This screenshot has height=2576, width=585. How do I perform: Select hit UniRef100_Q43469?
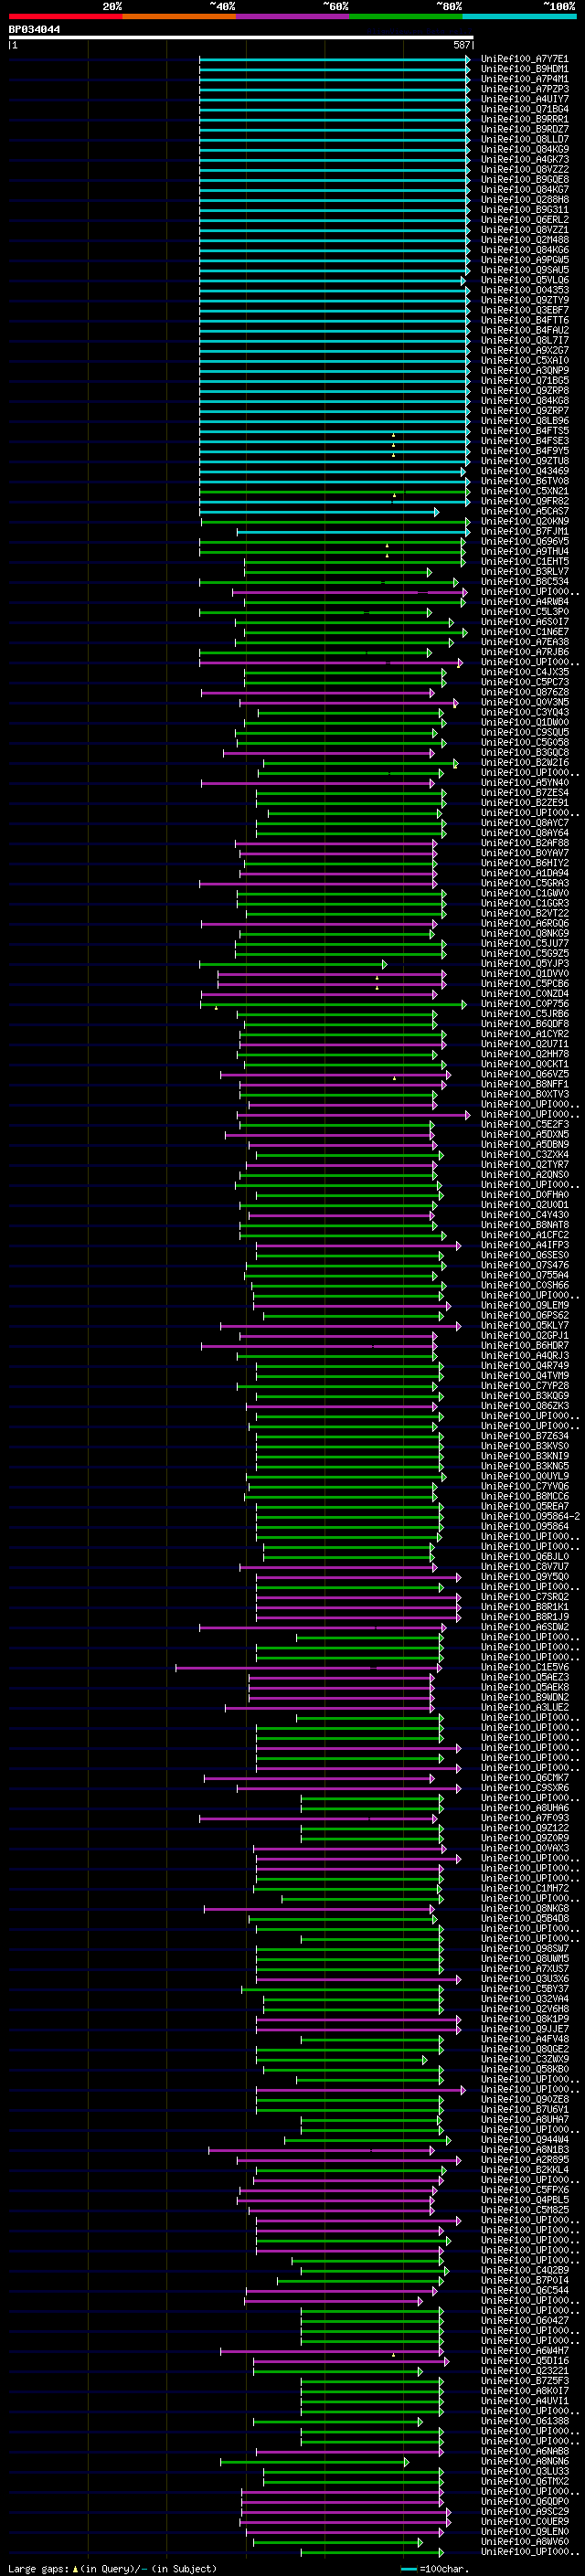tap(524, 471)
